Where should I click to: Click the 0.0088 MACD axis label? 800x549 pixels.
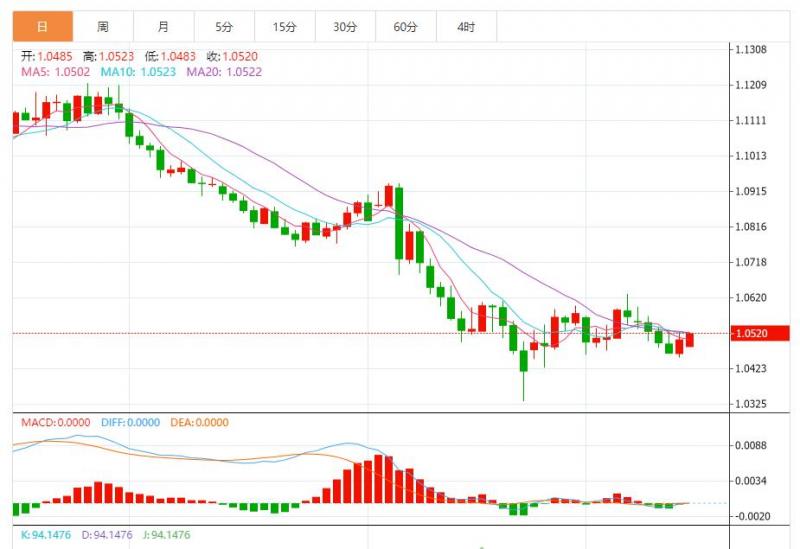pyautogui.click(x=751, y=445)
